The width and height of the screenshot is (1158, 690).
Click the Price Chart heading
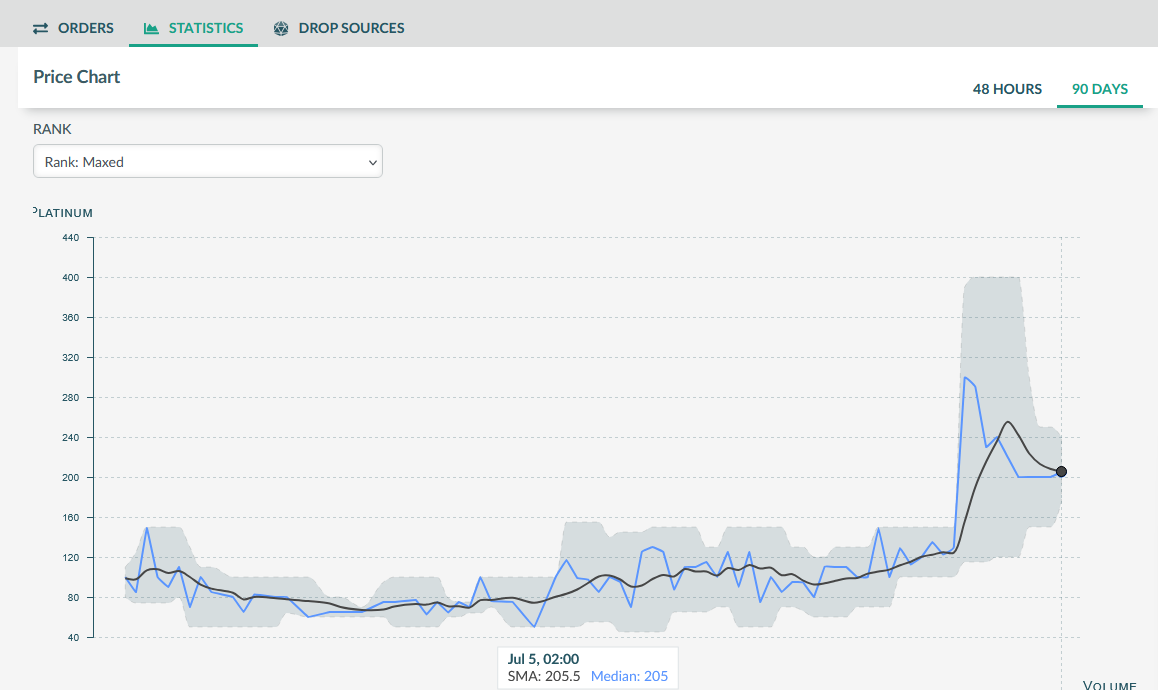tap(77, 77)
